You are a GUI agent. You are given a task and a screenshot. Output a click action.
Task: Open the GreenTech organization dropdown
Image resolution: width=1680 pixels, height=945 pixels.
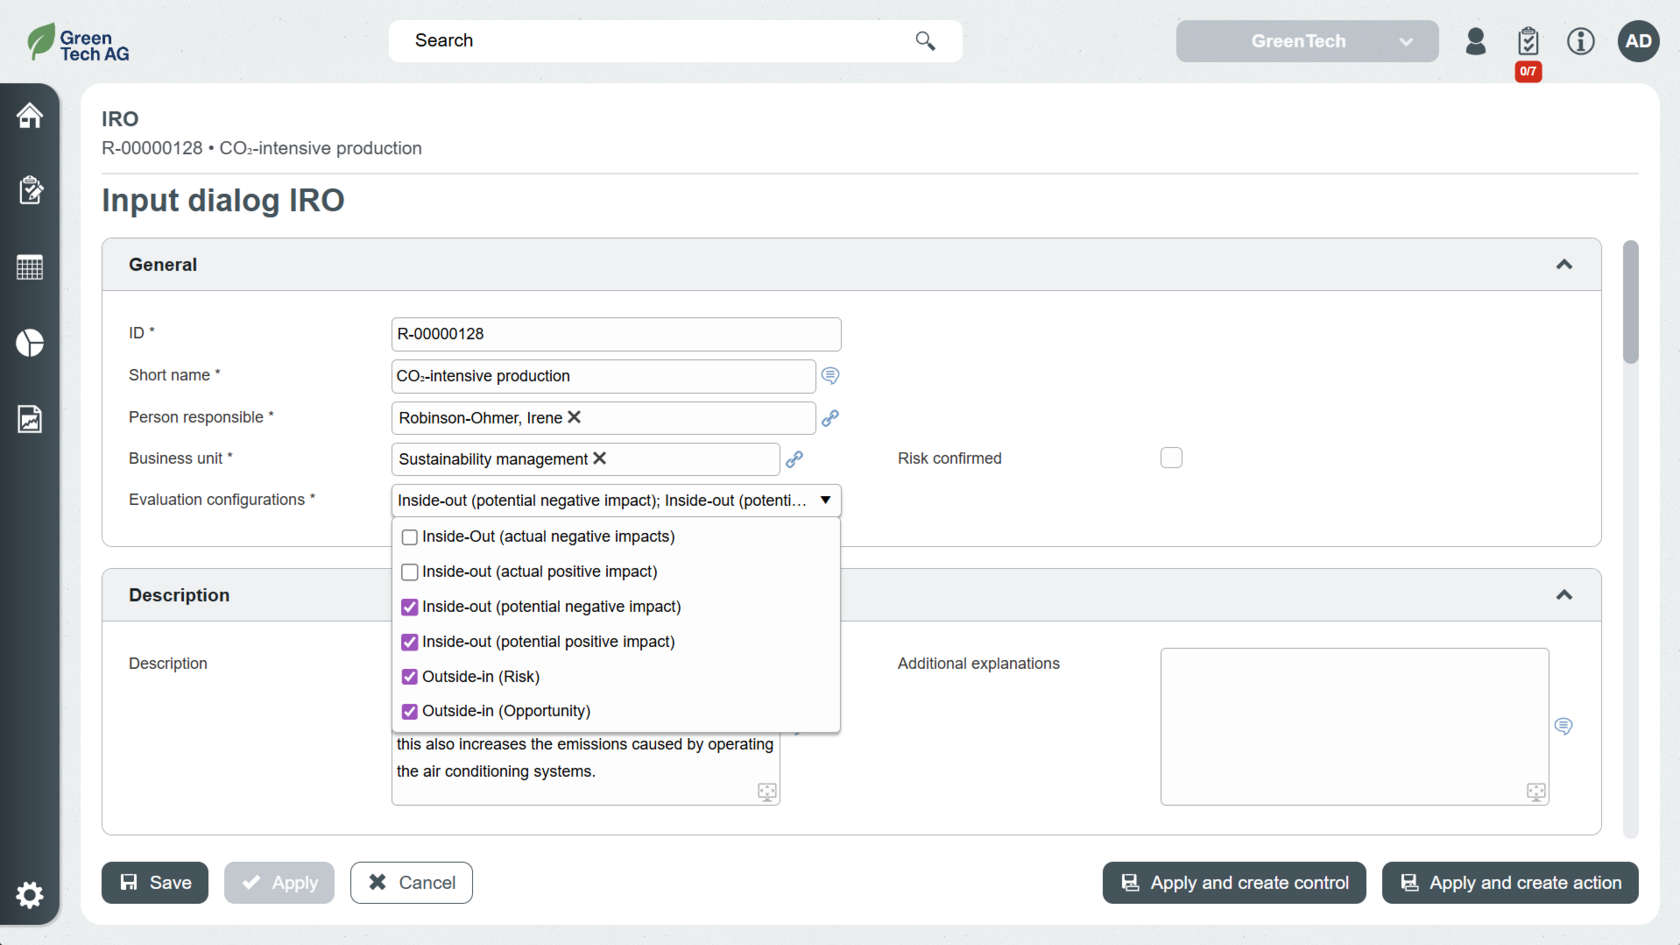(1306, 42)
